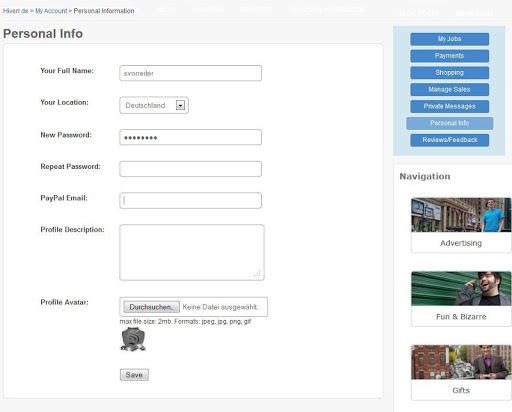Select the Personal Info sidebar item
The image size is (512, 412).
(450, 123)
